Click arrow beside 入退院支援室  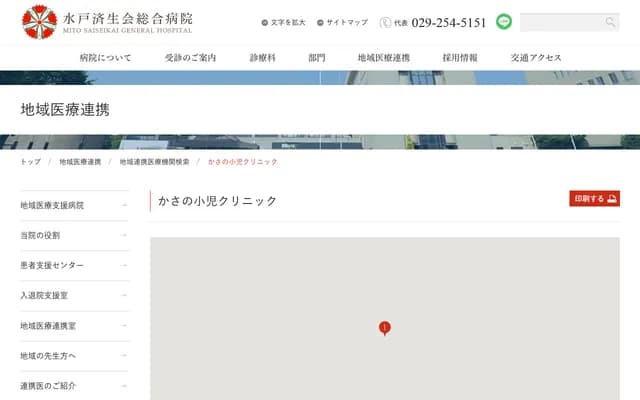coord(124,296)
